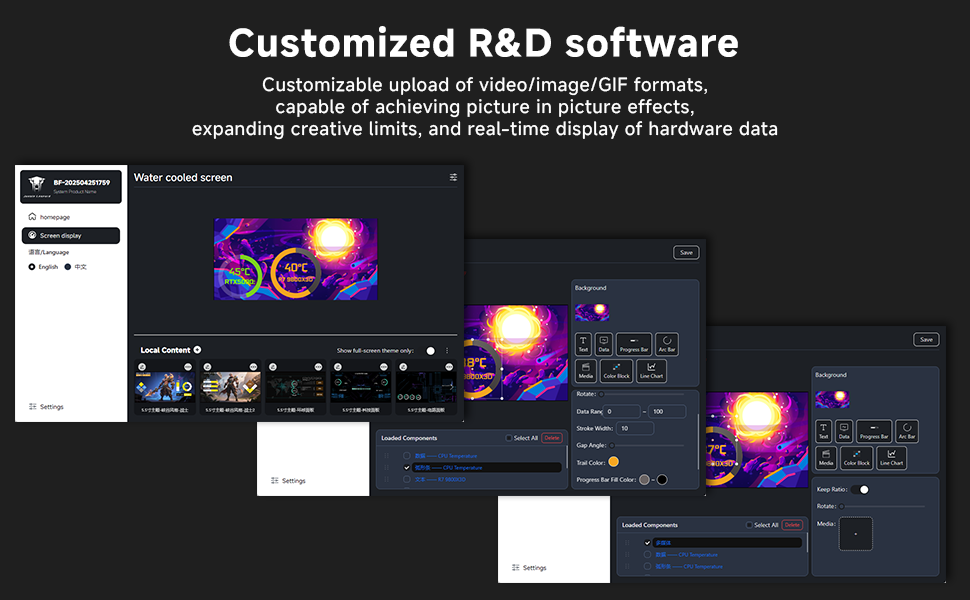Click the dashed Media upload box
Viewport: 970px width, 600px height.
pos(855,534)
